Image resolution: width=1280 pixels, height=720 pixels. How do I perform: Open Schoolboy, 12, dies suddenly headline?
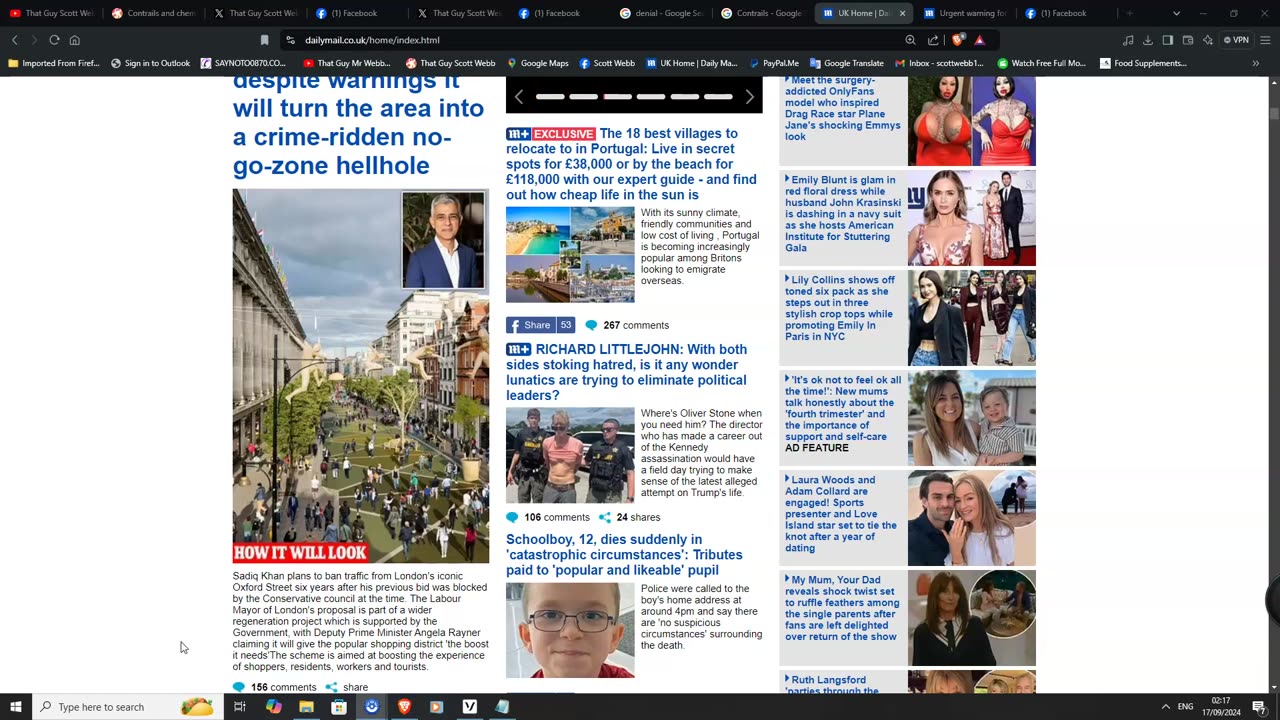pos(624,555)
